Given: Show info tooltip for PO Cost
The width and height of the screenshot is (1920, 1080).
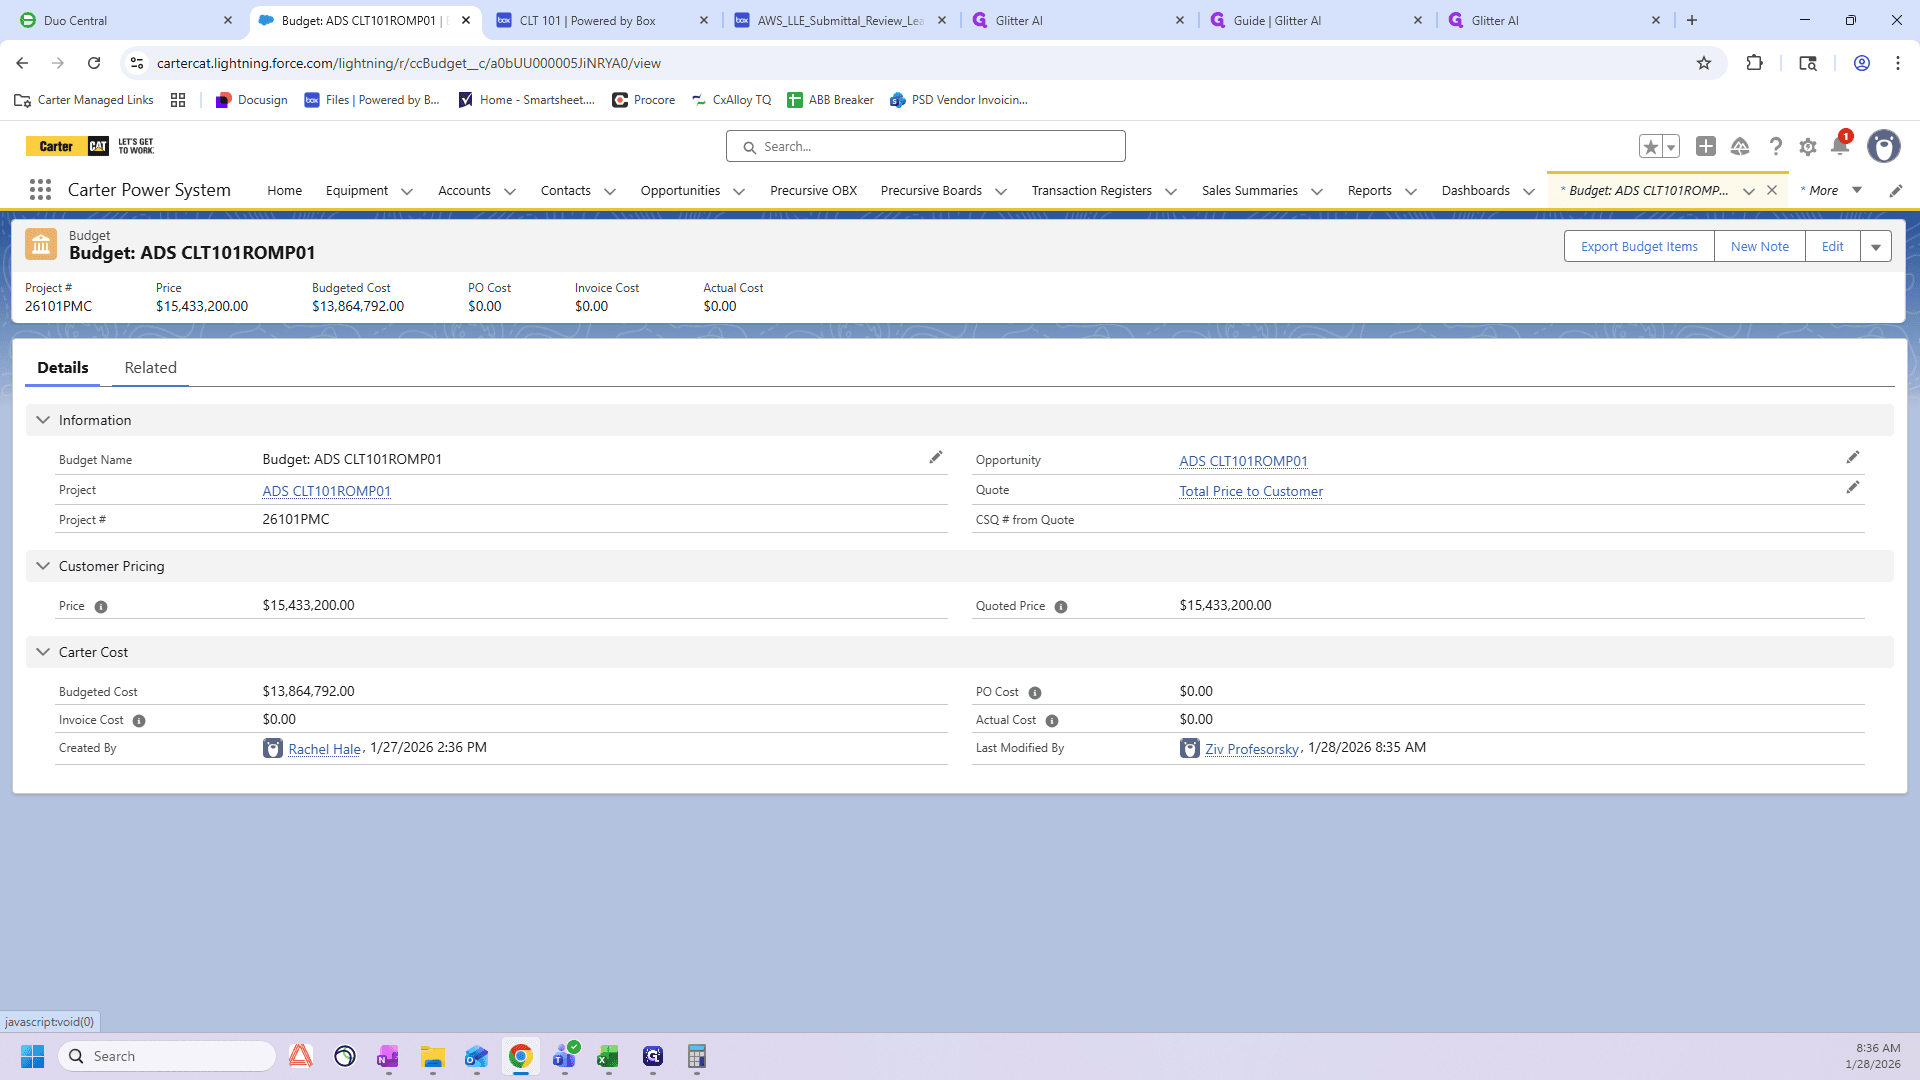Looking at the screenshot, I should 1035,693.
